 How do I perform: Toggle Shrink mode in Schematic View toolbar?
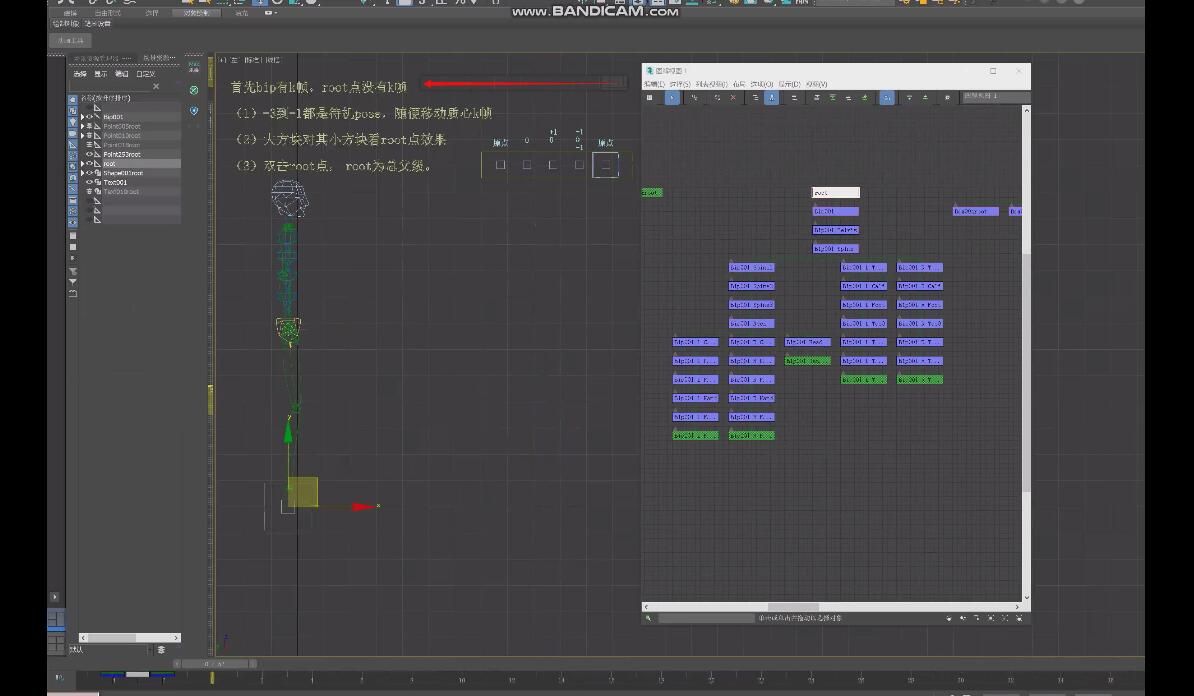pyautogui.click(x=887, y=97)
